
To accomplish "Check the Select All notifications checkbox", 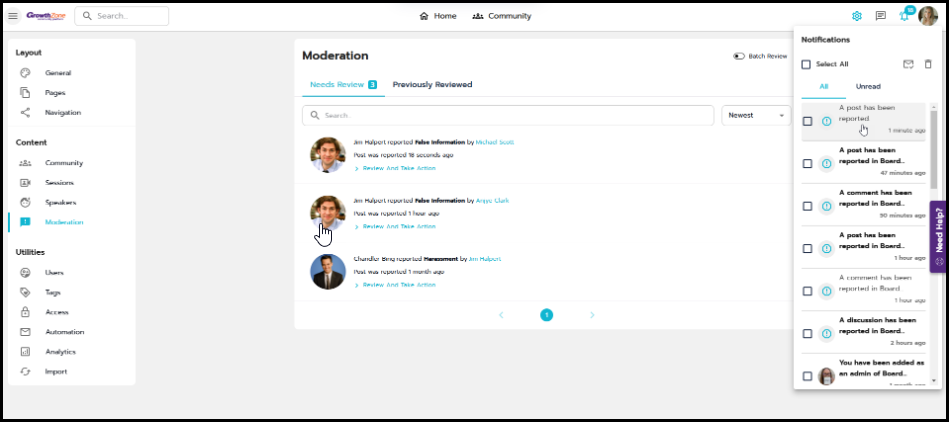I will (807, 64).
